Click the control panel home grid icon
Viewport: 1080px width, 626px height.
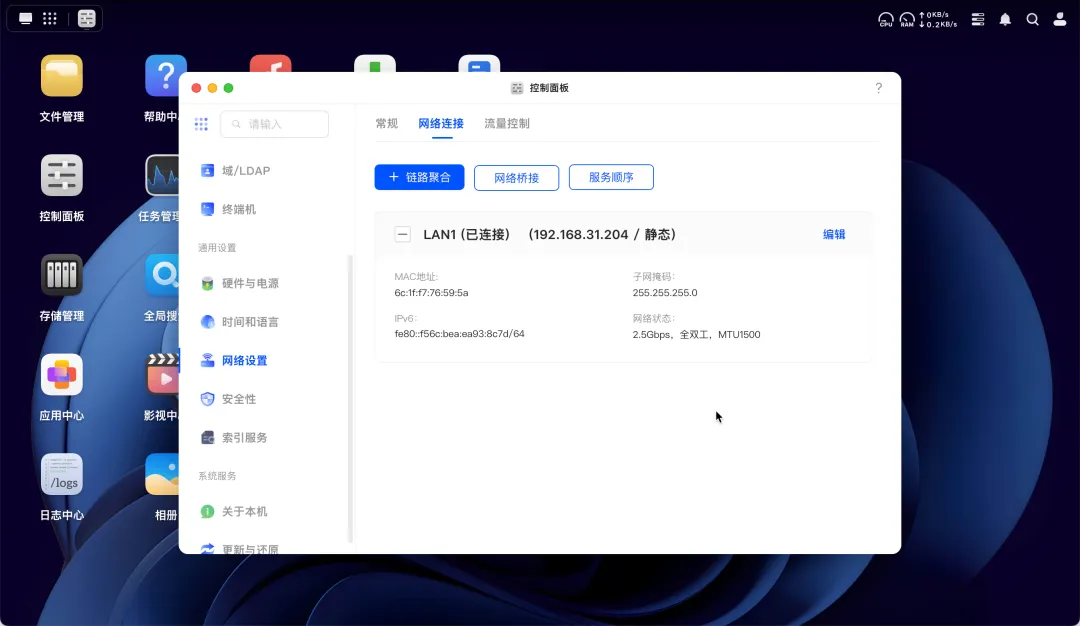tap(201, 124)
